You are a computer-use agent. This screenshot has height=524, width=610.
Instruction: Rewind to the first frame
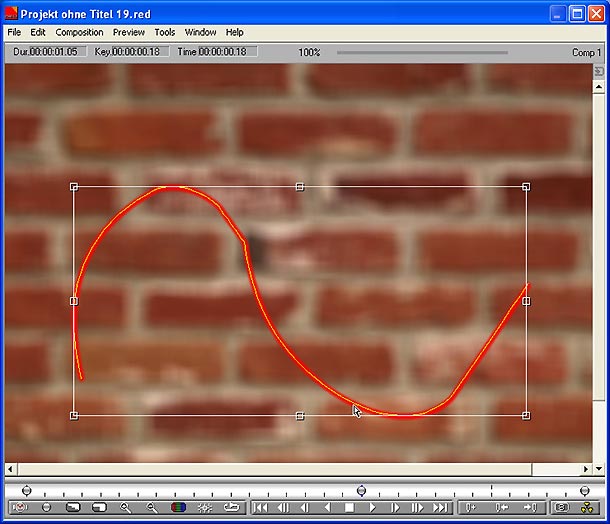coord(261,508)
